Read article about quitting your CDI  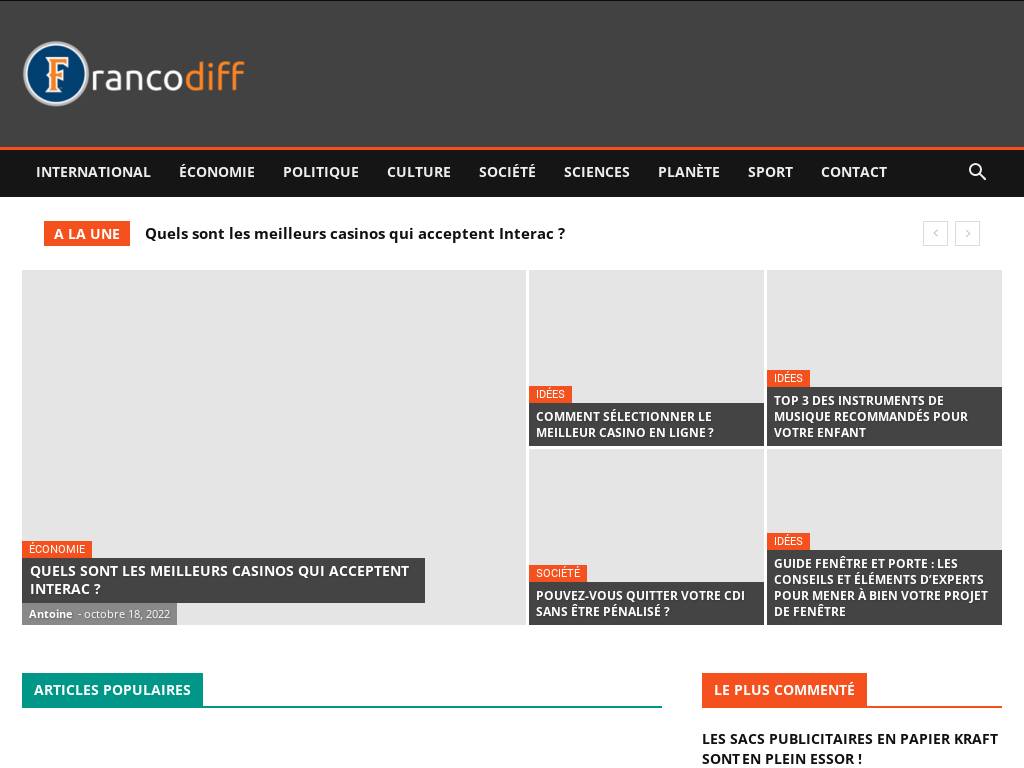(640, 603)
